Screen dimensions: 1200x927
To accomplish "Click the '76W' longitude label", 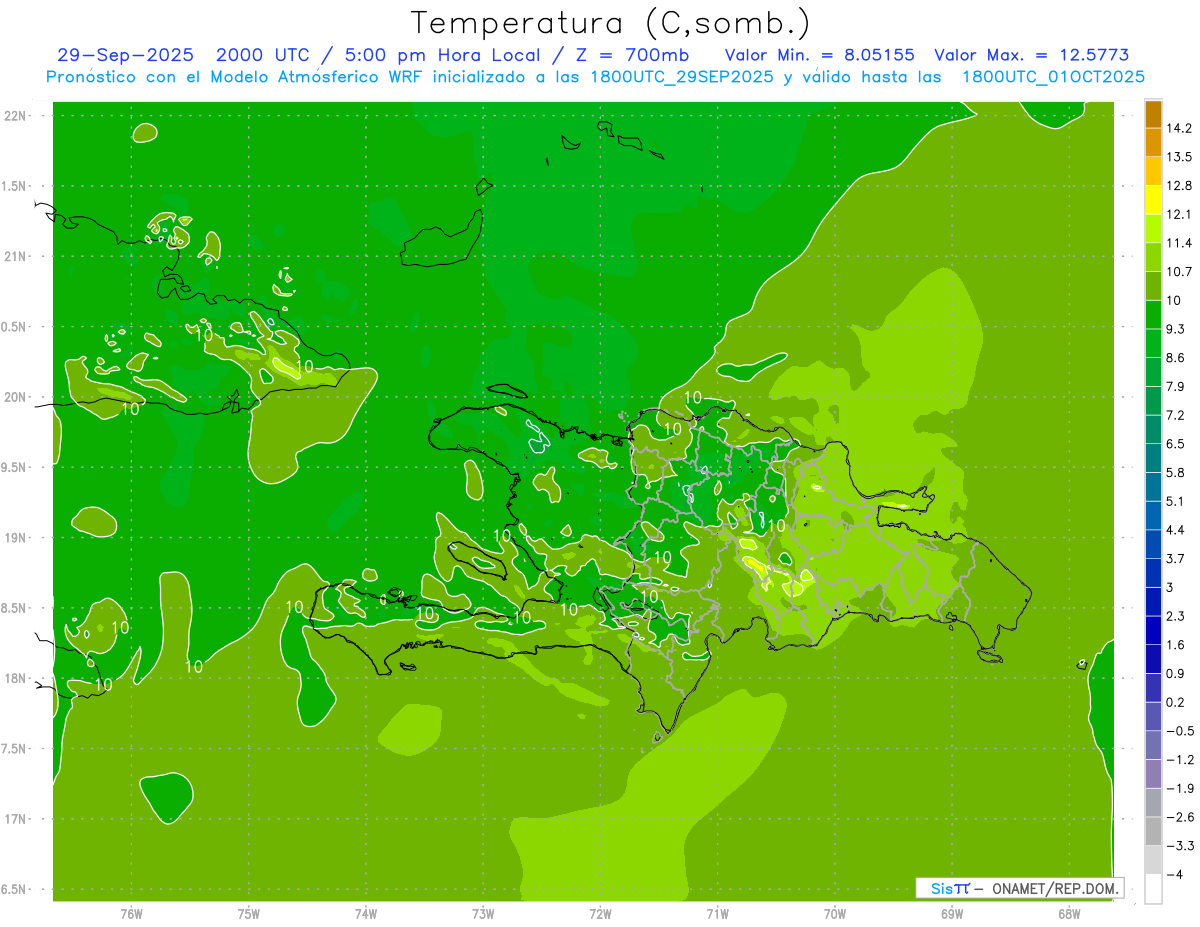I will coord(131,913).
